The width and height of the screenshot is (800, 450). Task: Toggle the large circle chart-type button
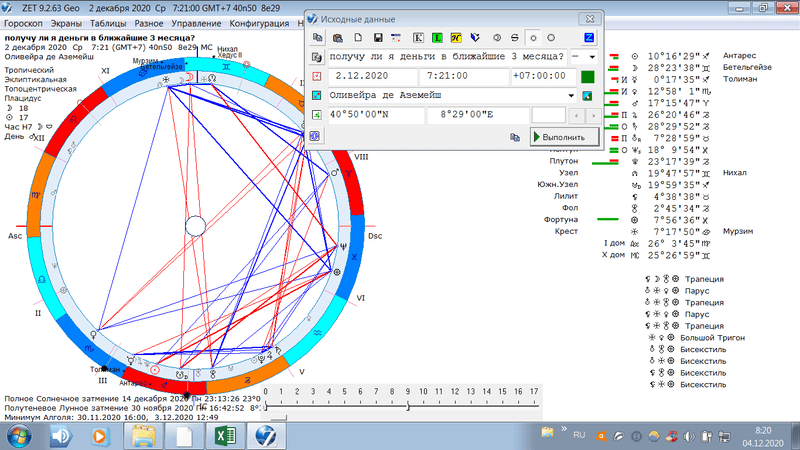[x=550, y=37]
